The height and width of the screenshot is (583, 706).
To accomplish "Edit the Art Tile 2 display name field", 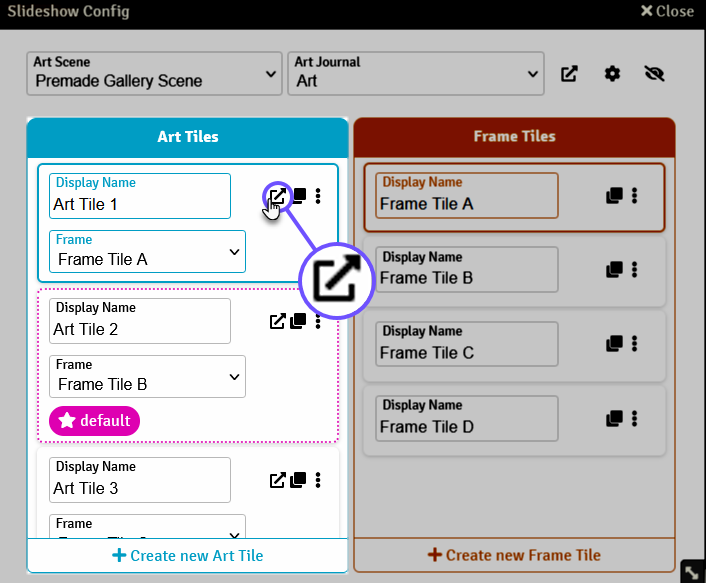I will click(140, 321).
